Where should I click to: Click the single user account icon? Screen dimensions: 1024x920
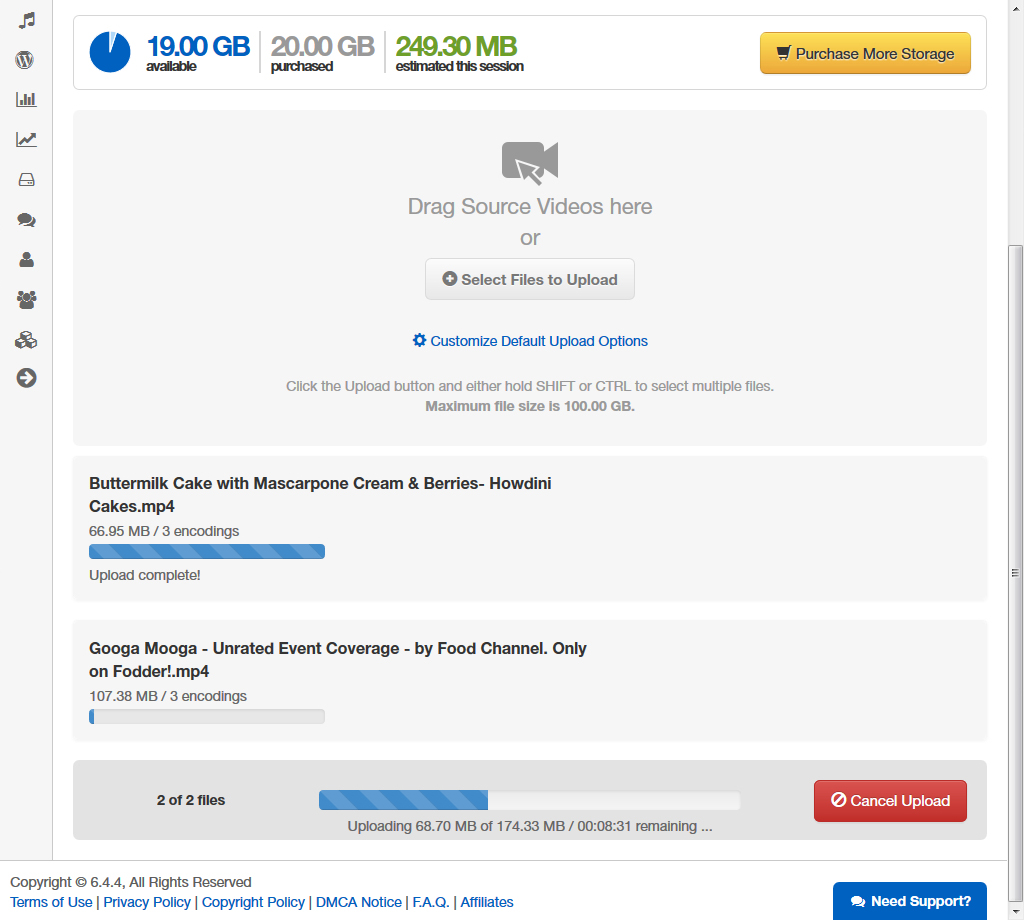(26, 260)
